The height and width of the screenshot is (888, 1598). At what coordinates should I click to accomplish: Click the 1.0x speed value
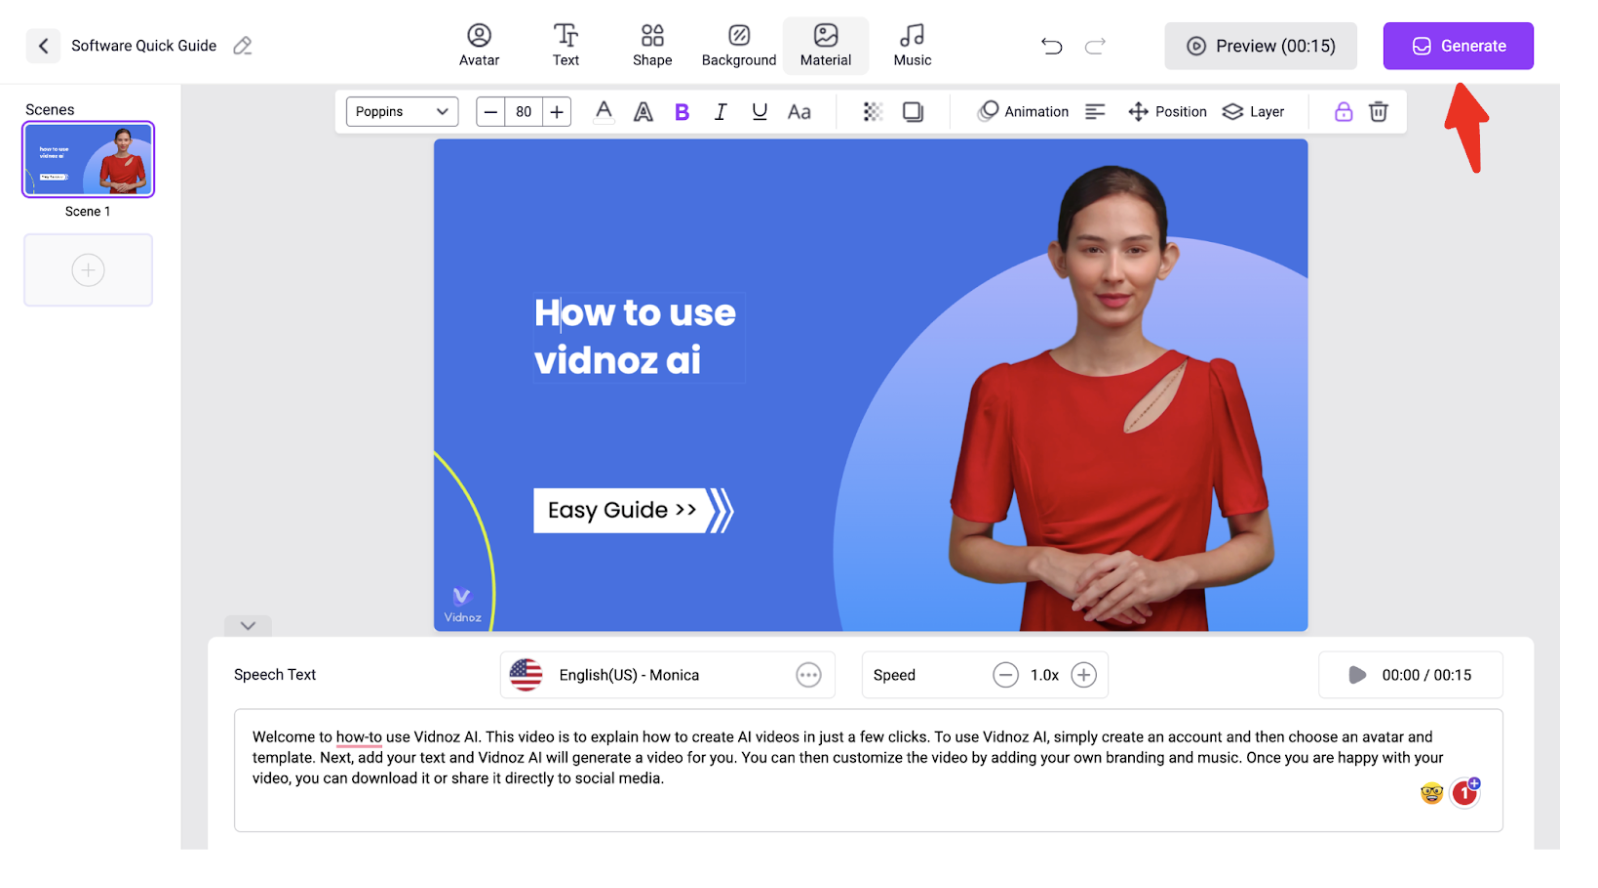click(1045, 675)
